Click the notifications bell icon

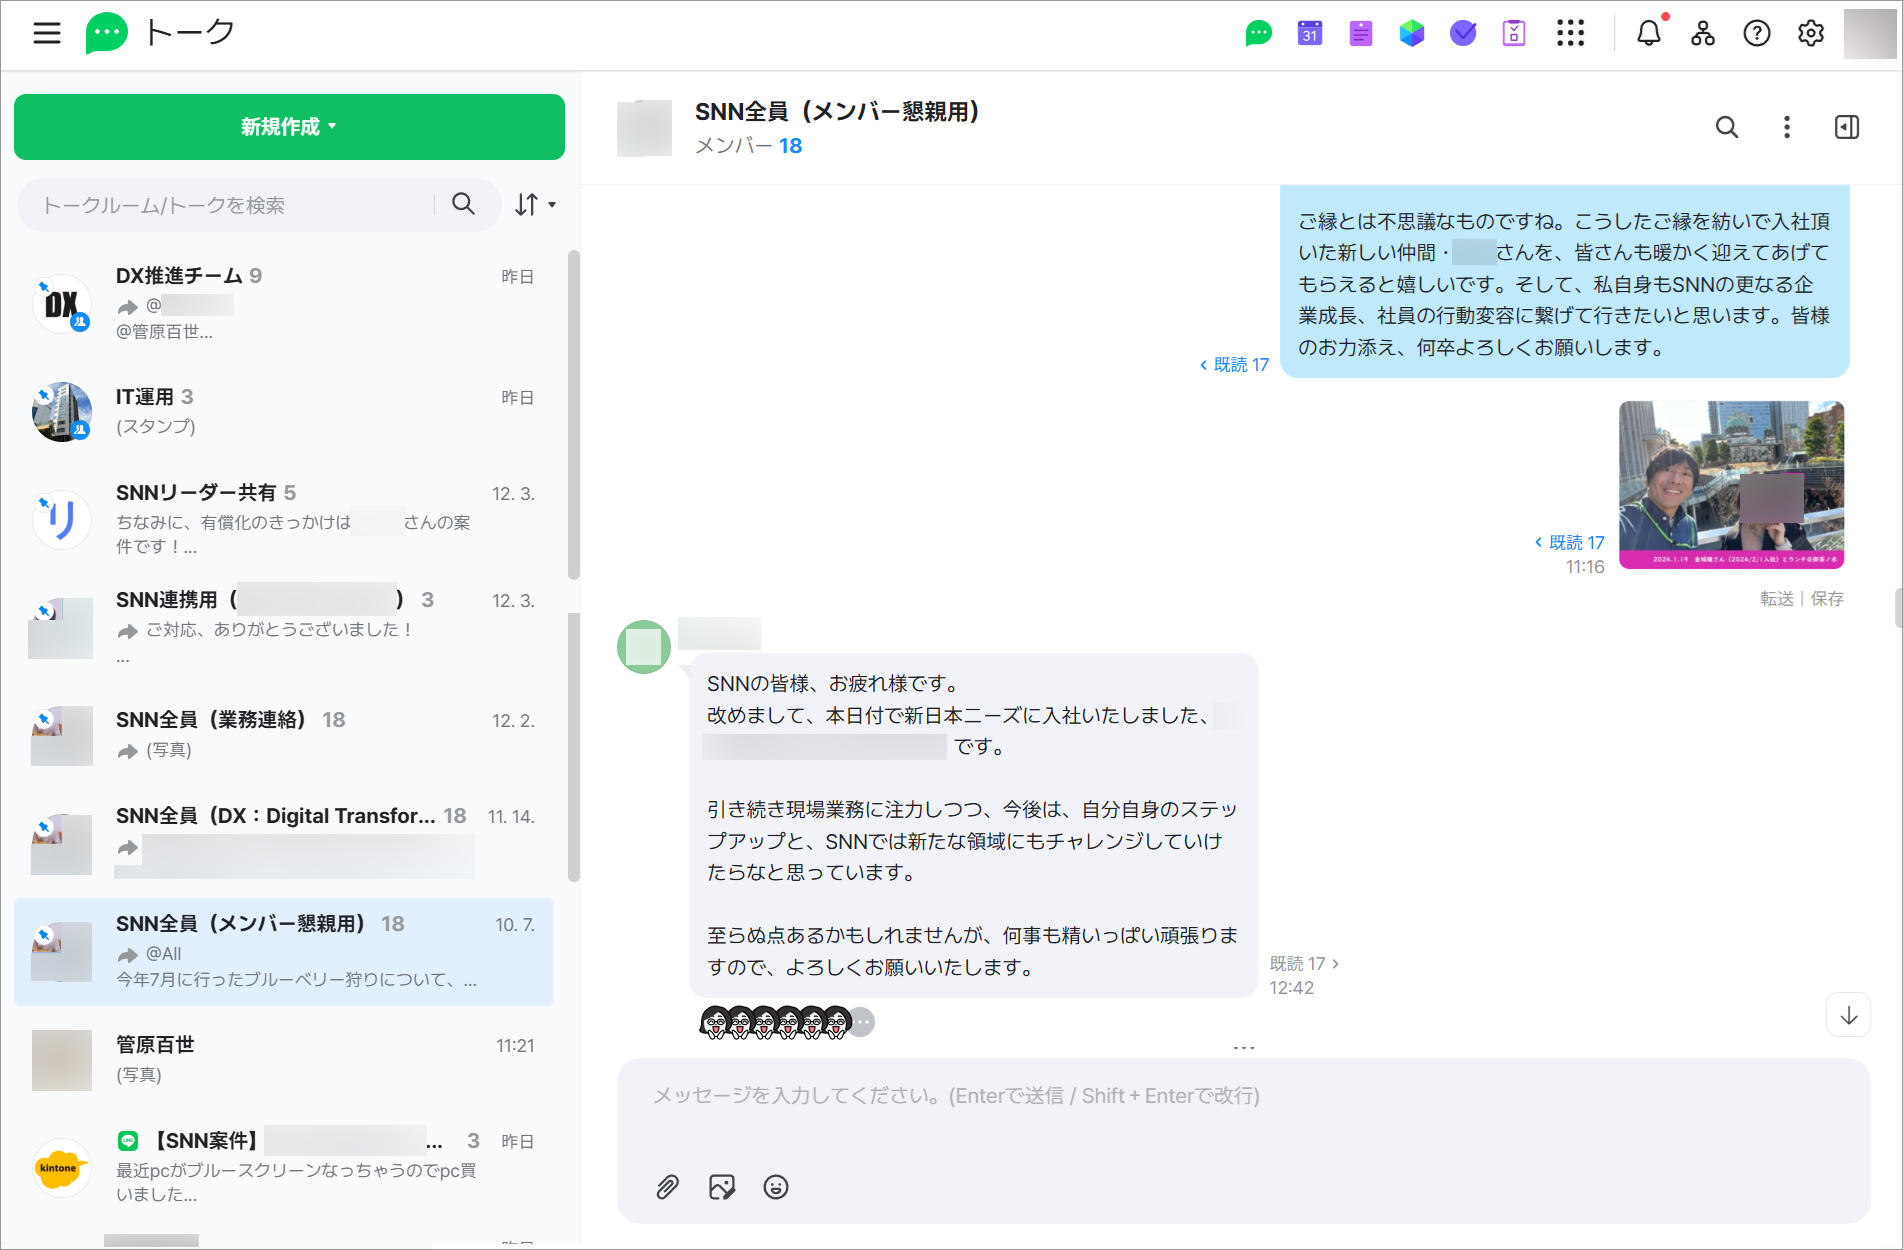click(1648, 33)
